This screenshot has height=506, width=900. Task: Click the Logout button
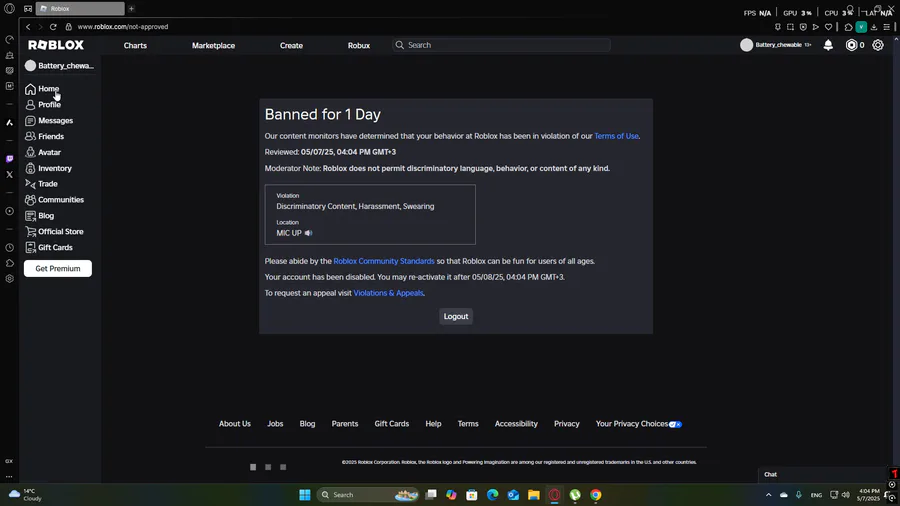(x=456, y=317)
